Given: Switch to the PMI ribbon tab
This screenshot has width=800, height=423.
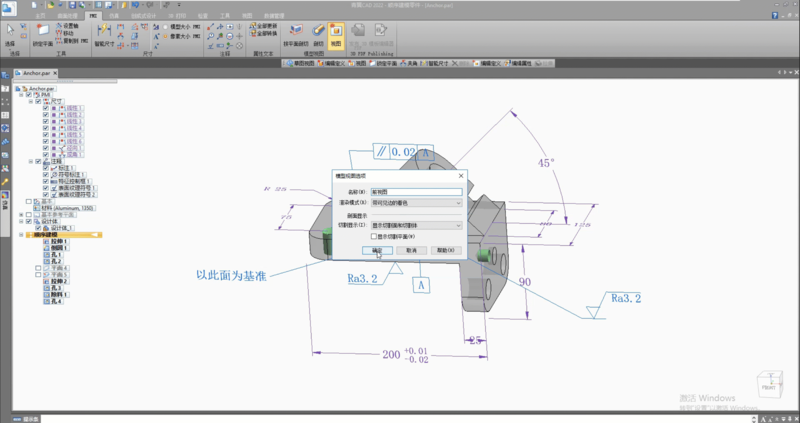Looking at the screenshot, I should click(x=93, y=17).
